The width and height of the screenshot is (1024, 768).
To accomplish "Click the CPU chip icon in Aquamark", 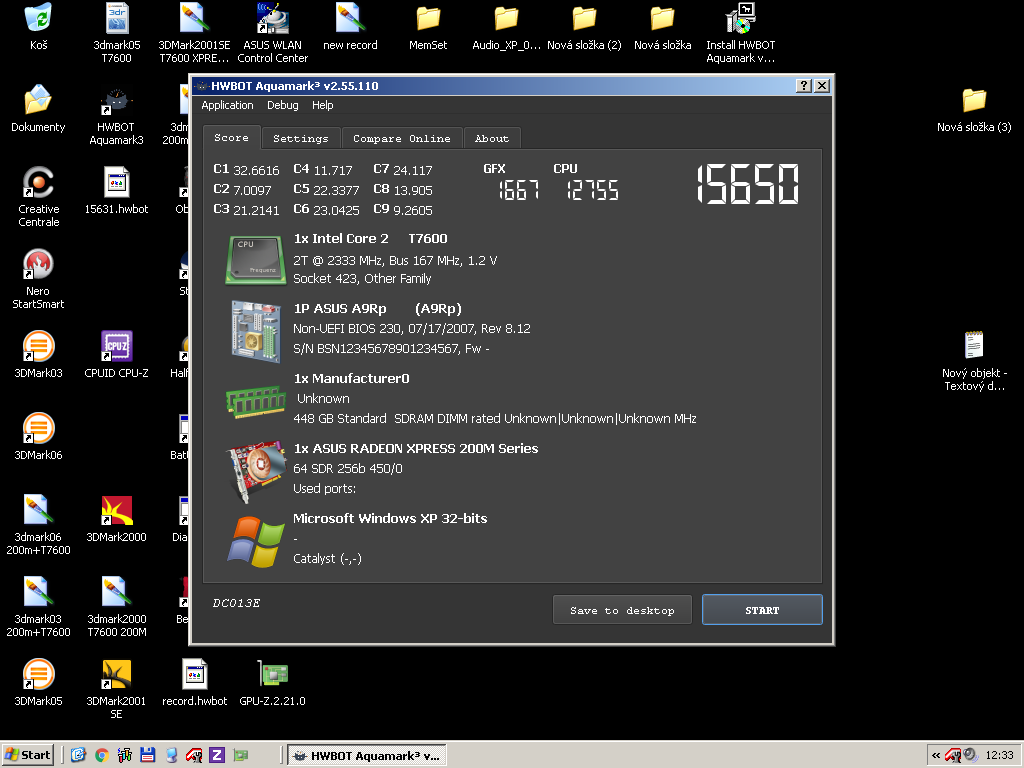I will pos(255,261).
